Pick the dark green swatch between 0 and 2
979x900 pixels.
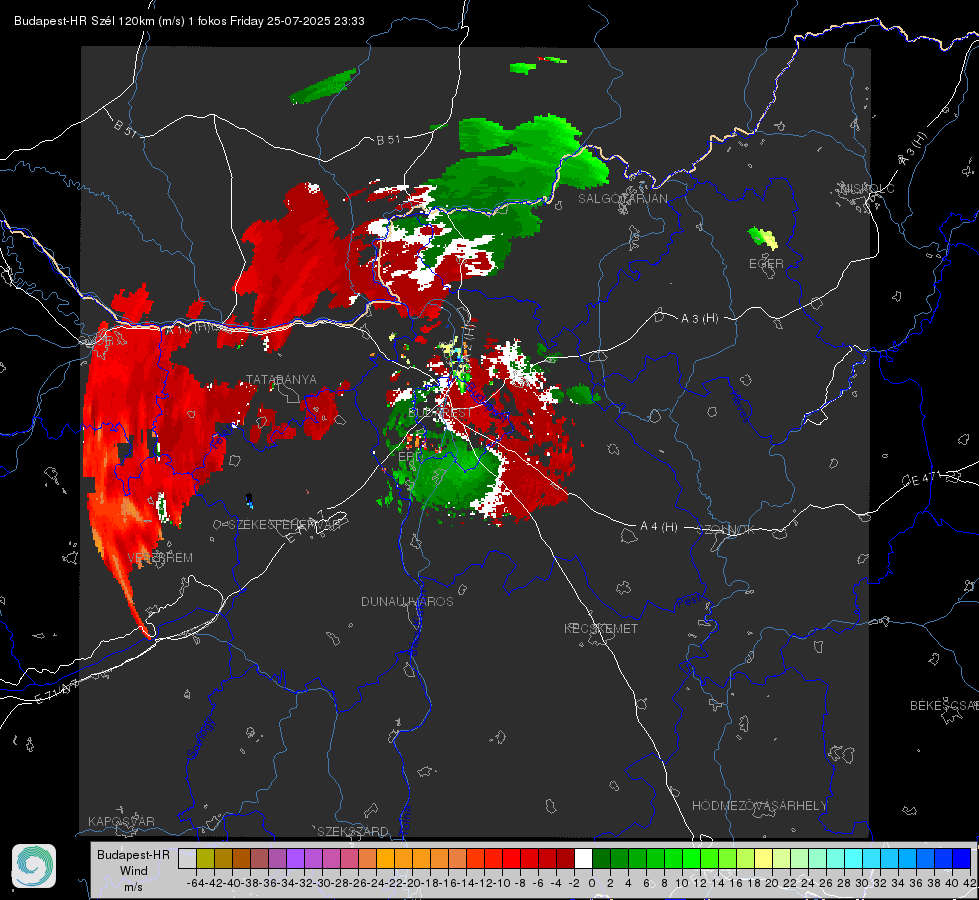pos(601,858)
